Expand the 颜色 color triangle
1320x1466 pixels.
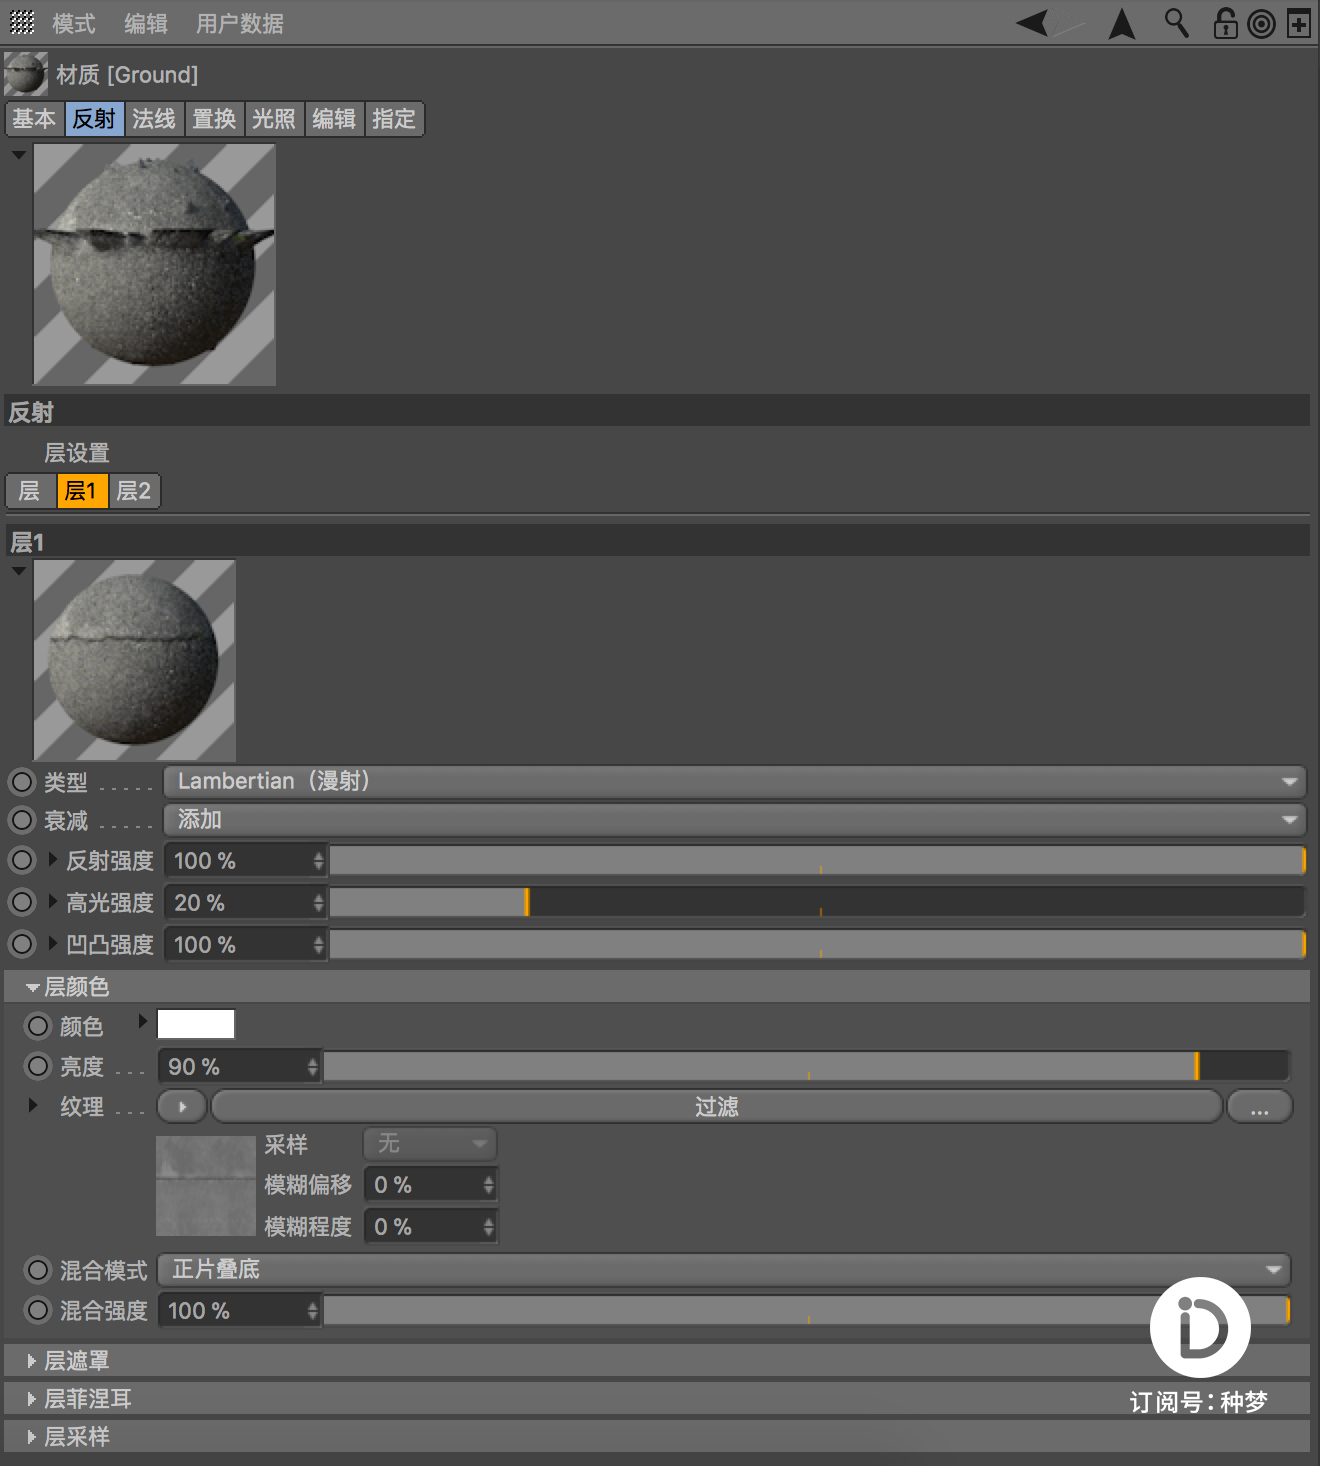click(x=143, y=1021)
